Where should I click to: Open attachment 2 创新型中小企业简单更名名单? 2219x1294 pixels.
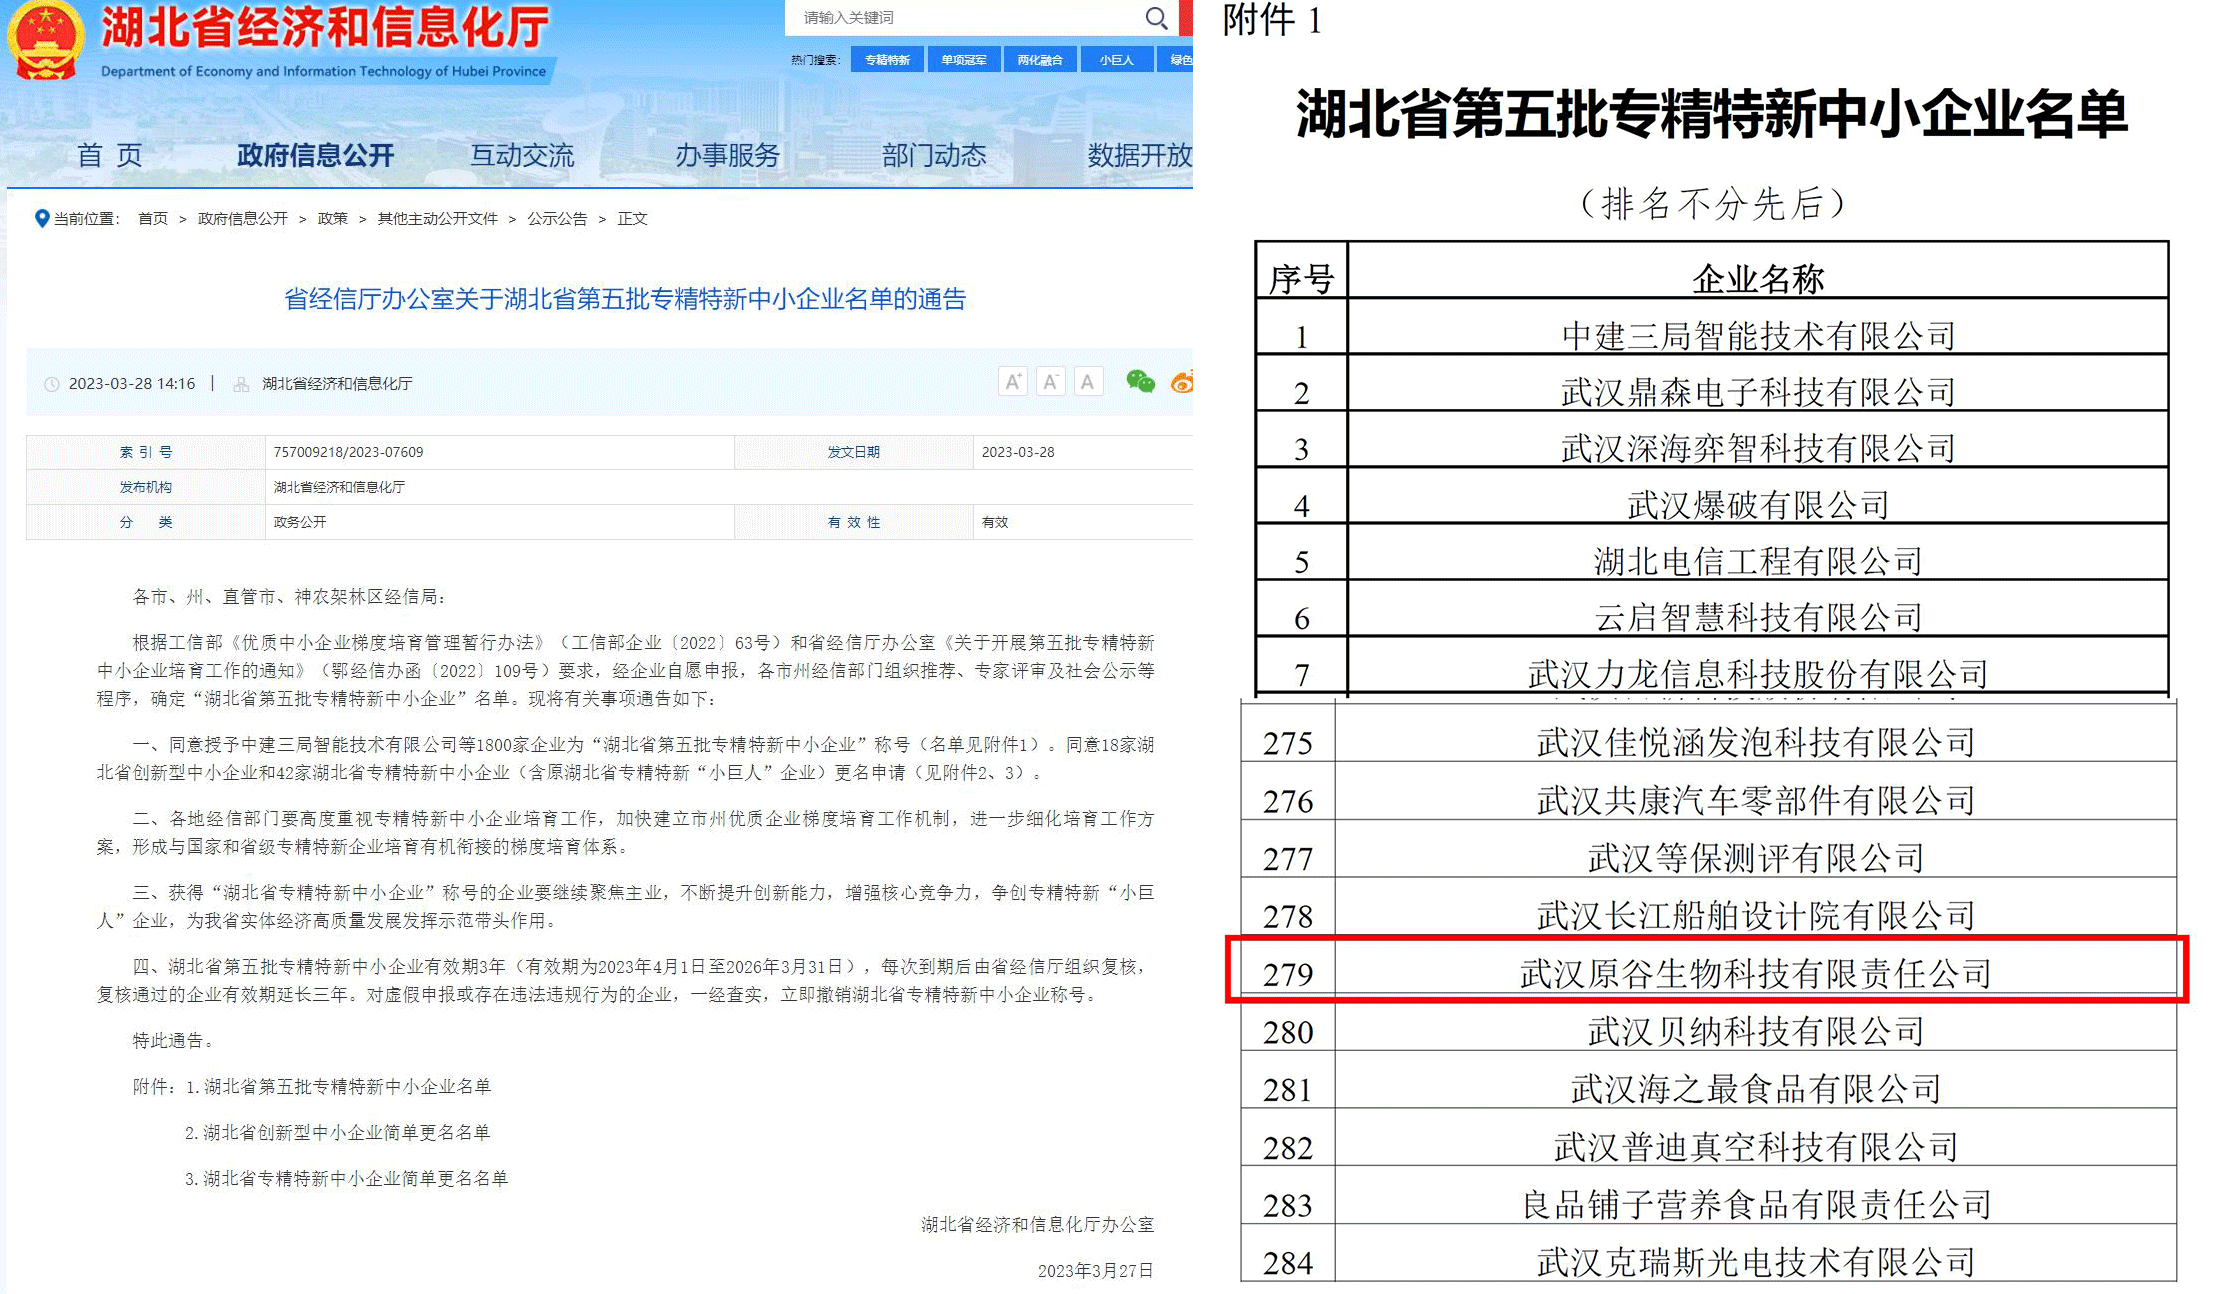click(x=337, y=1132)
